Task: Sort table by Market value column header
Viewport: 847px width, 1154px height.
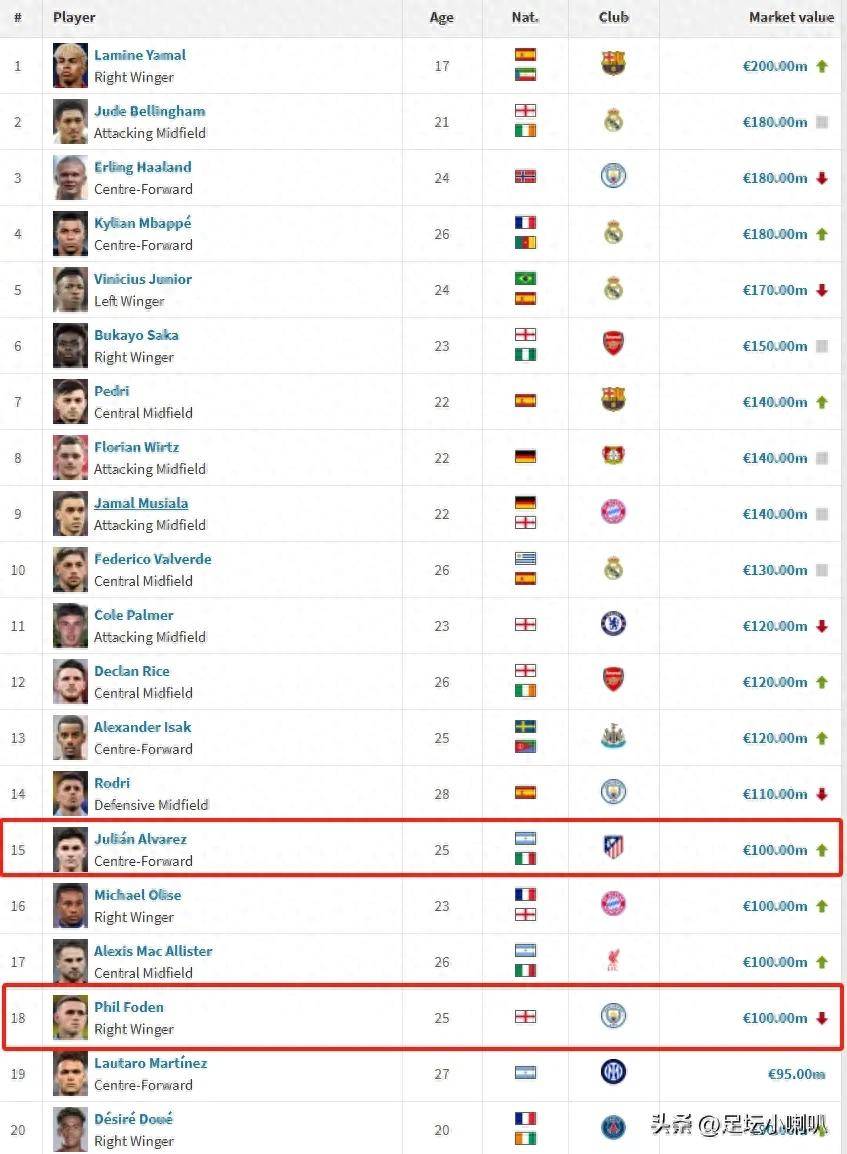Action: click(791, 17)
